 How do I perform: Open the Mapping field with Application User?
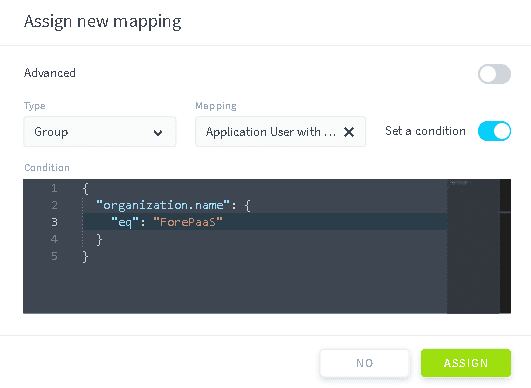(280, 132)
